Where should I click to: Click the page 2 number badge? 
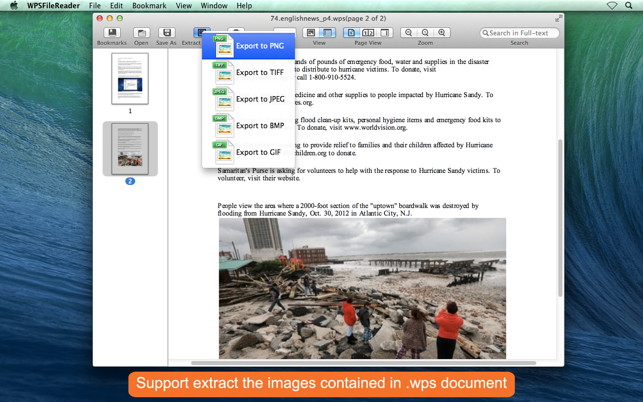click(x=130, y=181)
